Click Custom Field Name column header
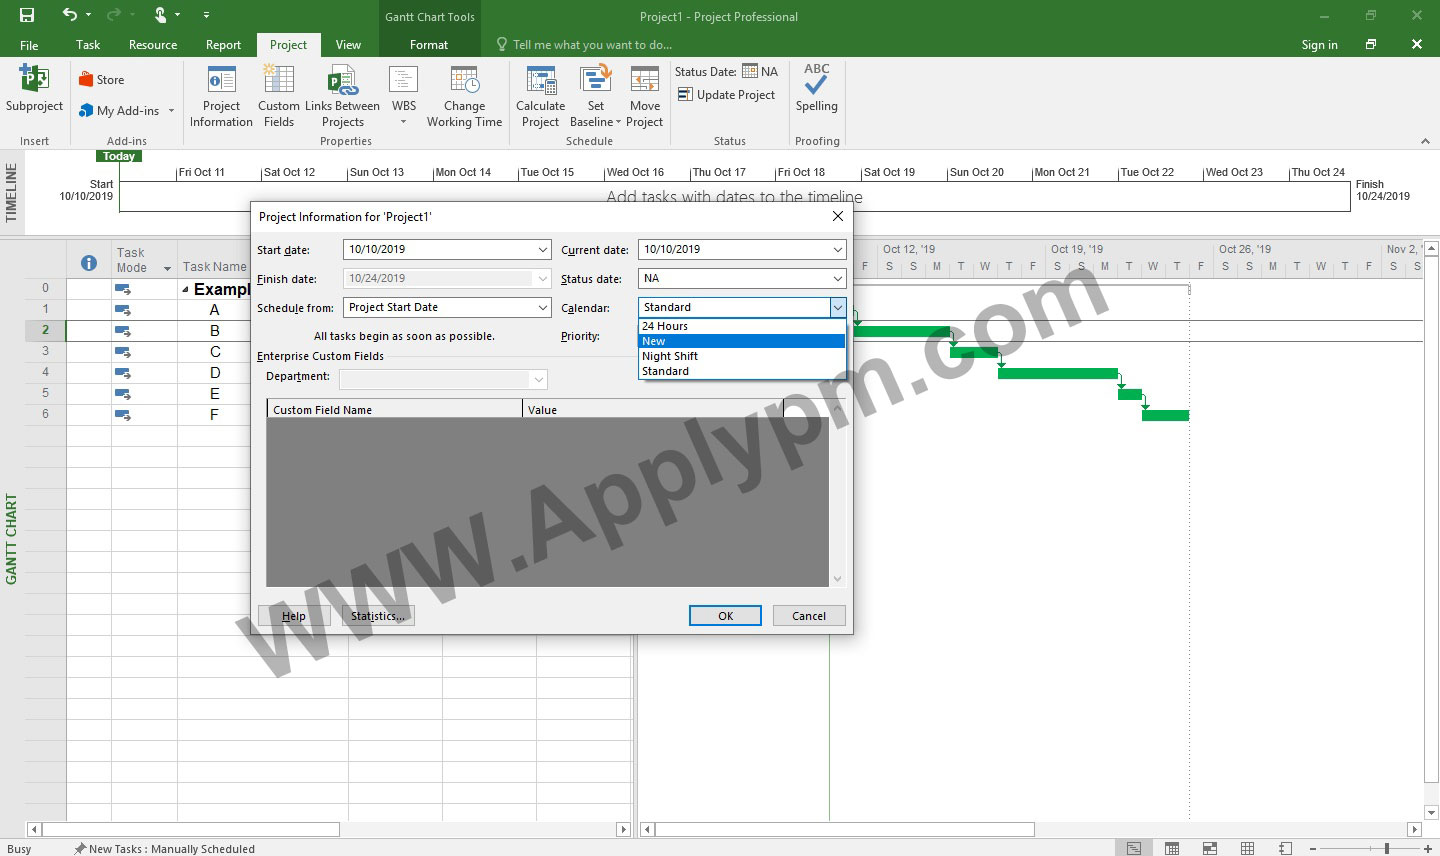 click(394, 410)
